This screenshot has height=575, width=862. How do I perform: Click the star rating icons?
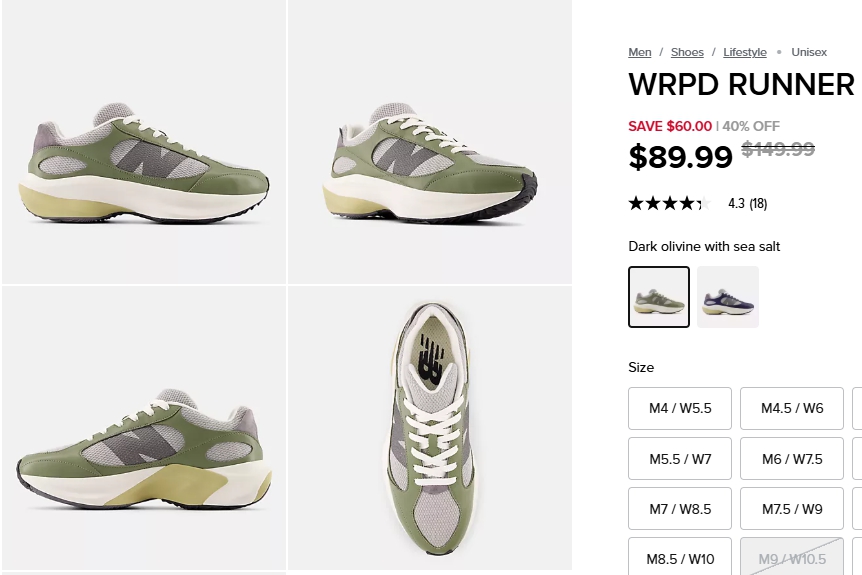click(670, 203)
